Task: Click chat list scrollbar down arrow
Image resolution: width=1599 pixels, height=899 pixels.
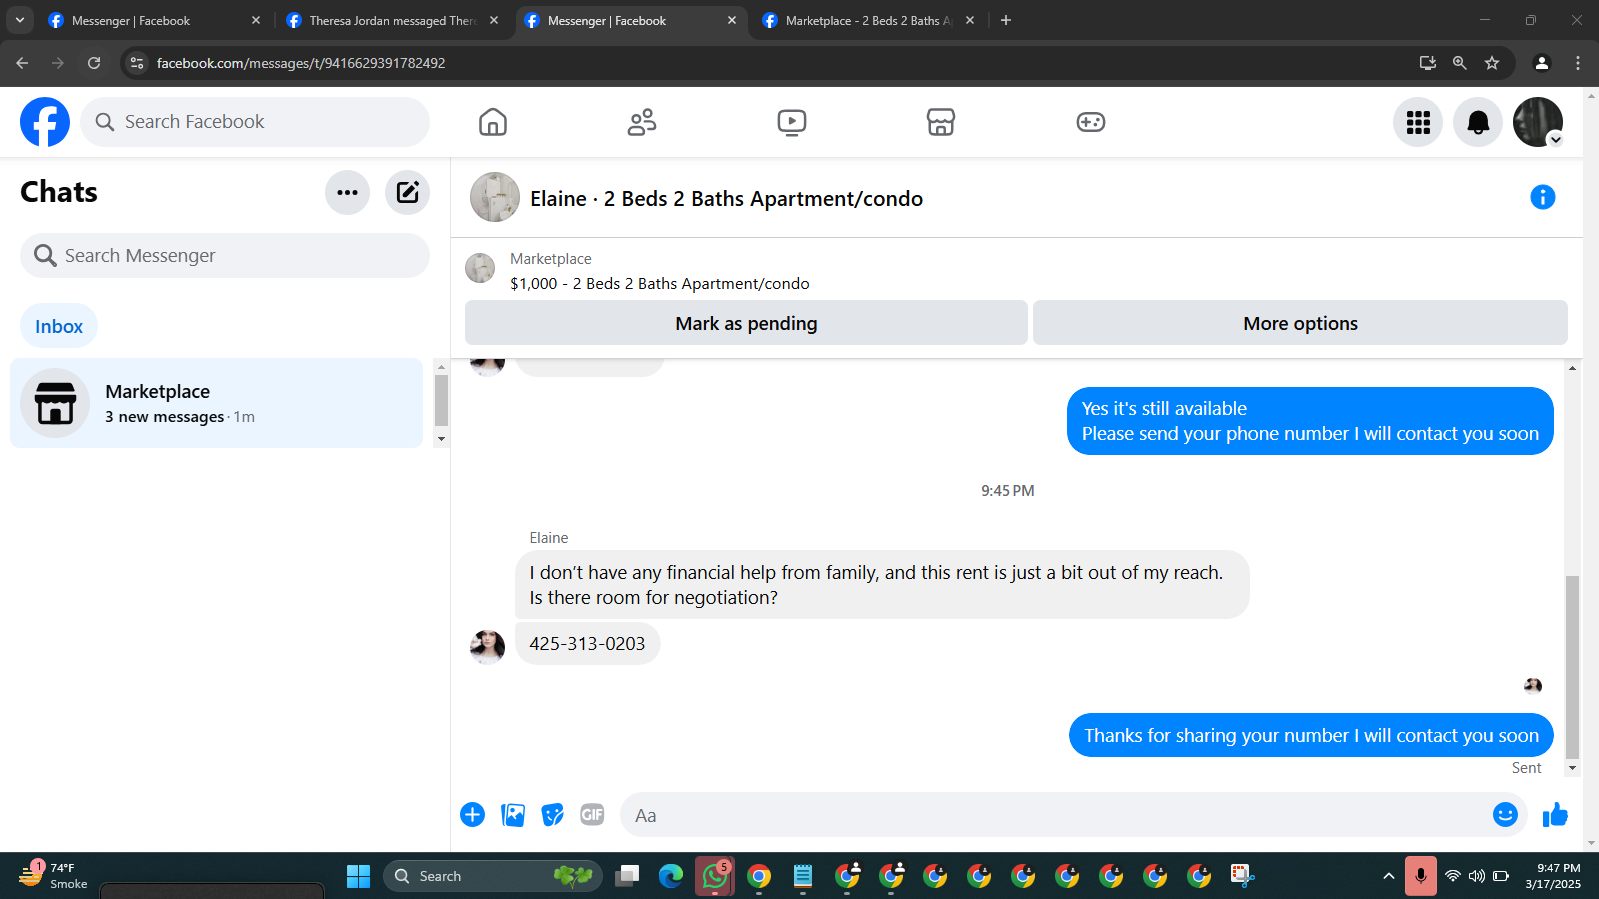Action: [x=441, y=439]
